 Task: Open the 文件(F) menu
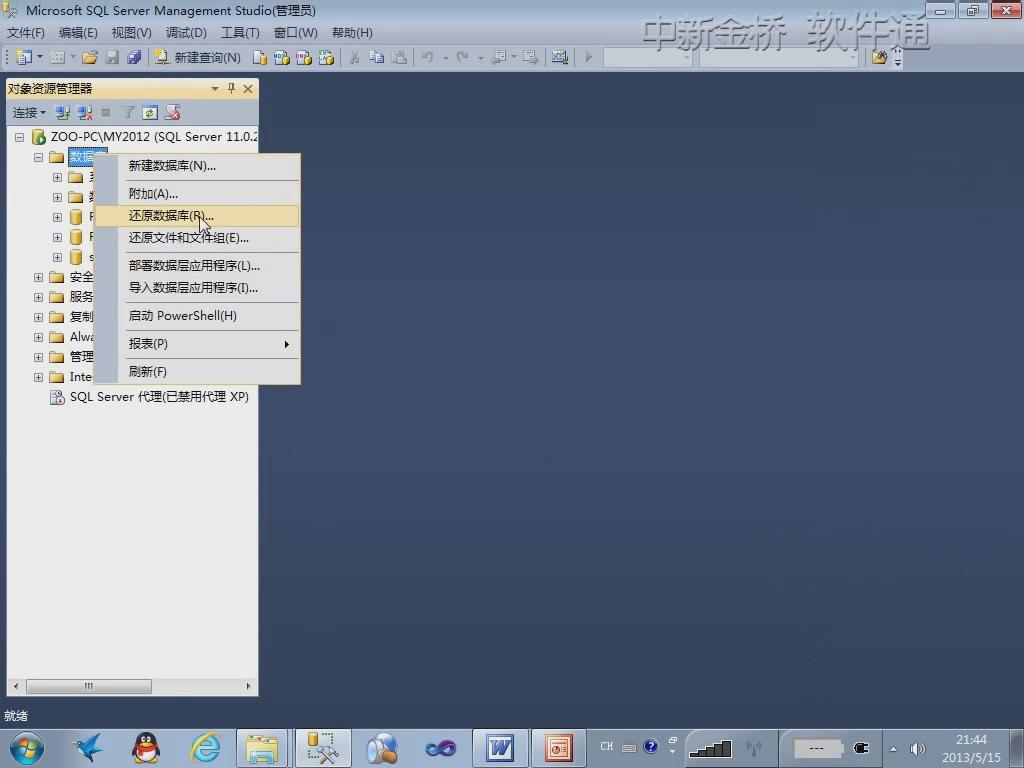[25, 33]
